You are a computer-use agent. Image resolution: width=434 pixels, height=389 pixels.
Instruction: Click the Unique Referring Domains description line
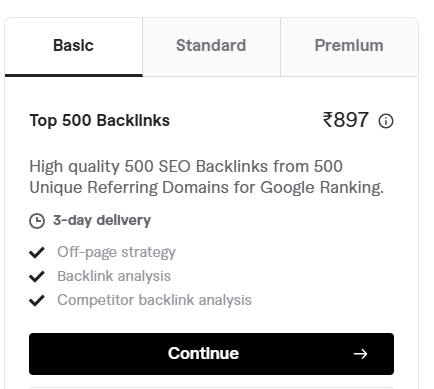click(207, 188)
